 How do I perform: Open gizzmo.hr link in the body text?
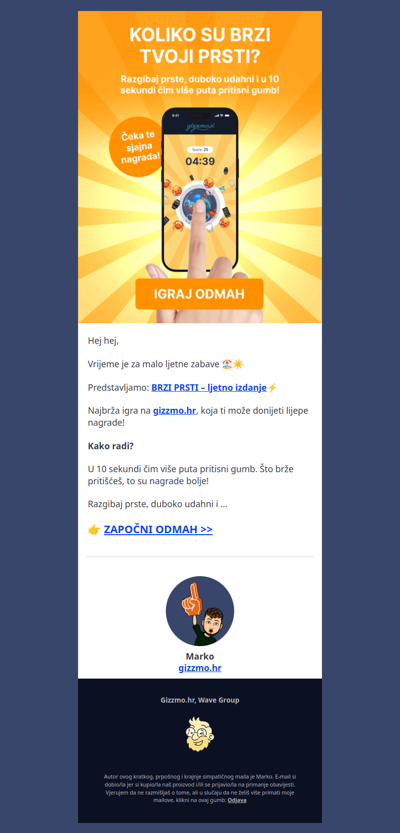174,411
